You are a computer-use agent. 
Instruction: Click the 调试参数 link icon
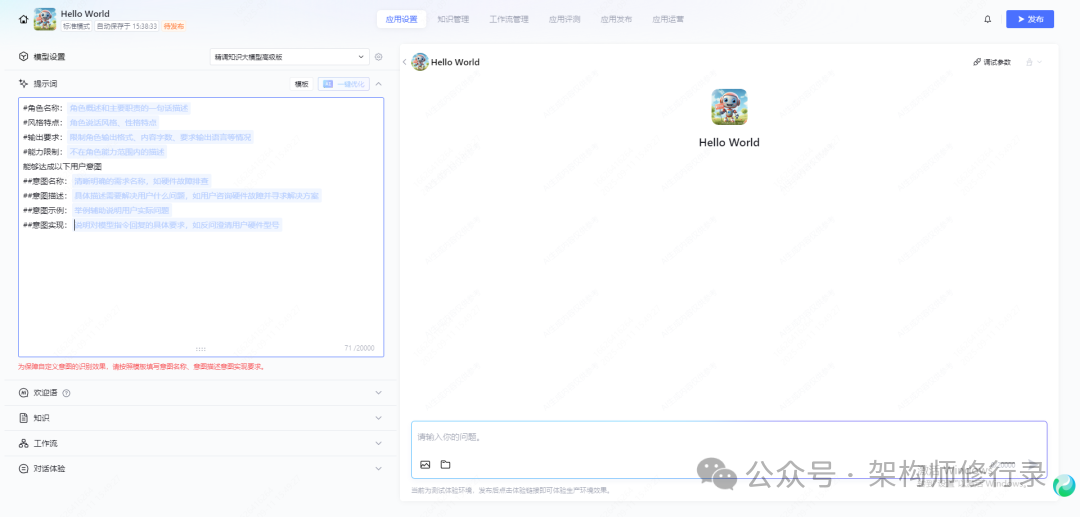coord(977,62)
